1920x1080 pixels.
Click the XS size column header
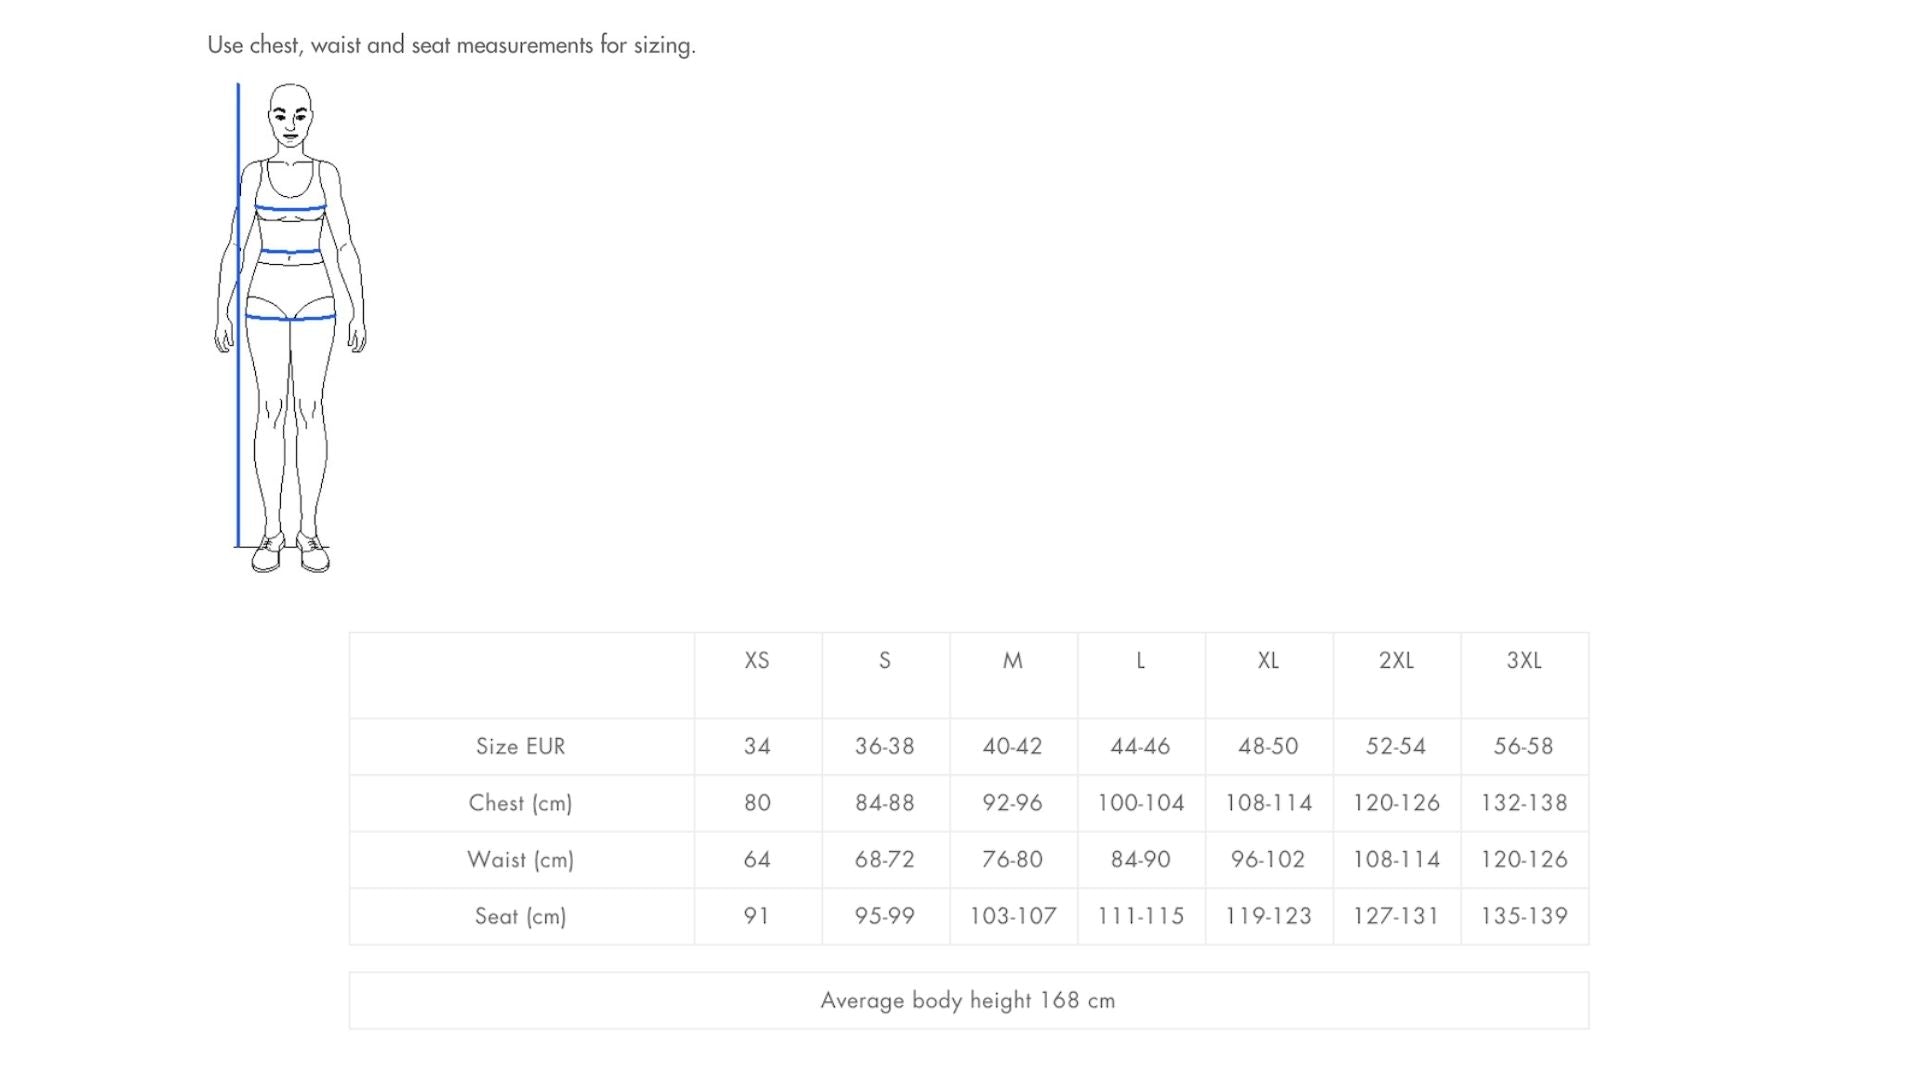(x=757, y=661)
